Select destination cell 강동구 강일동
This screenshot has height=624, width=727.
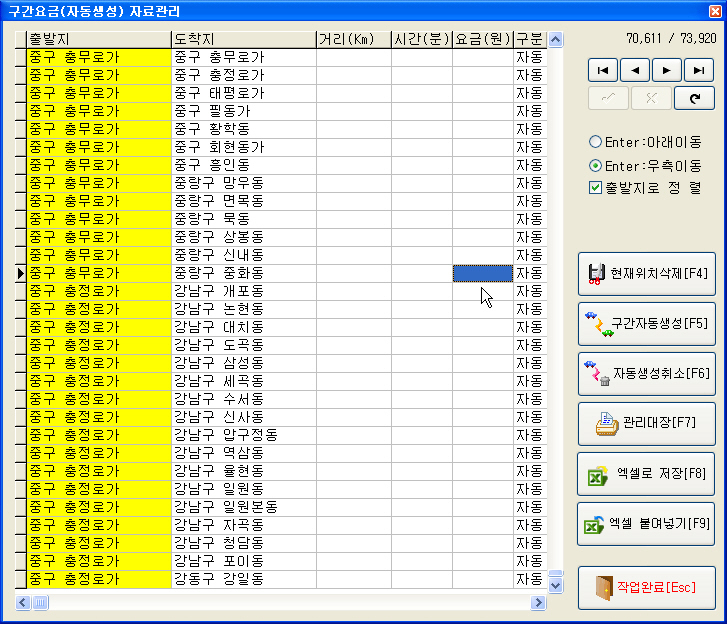(x=244, y=579)
